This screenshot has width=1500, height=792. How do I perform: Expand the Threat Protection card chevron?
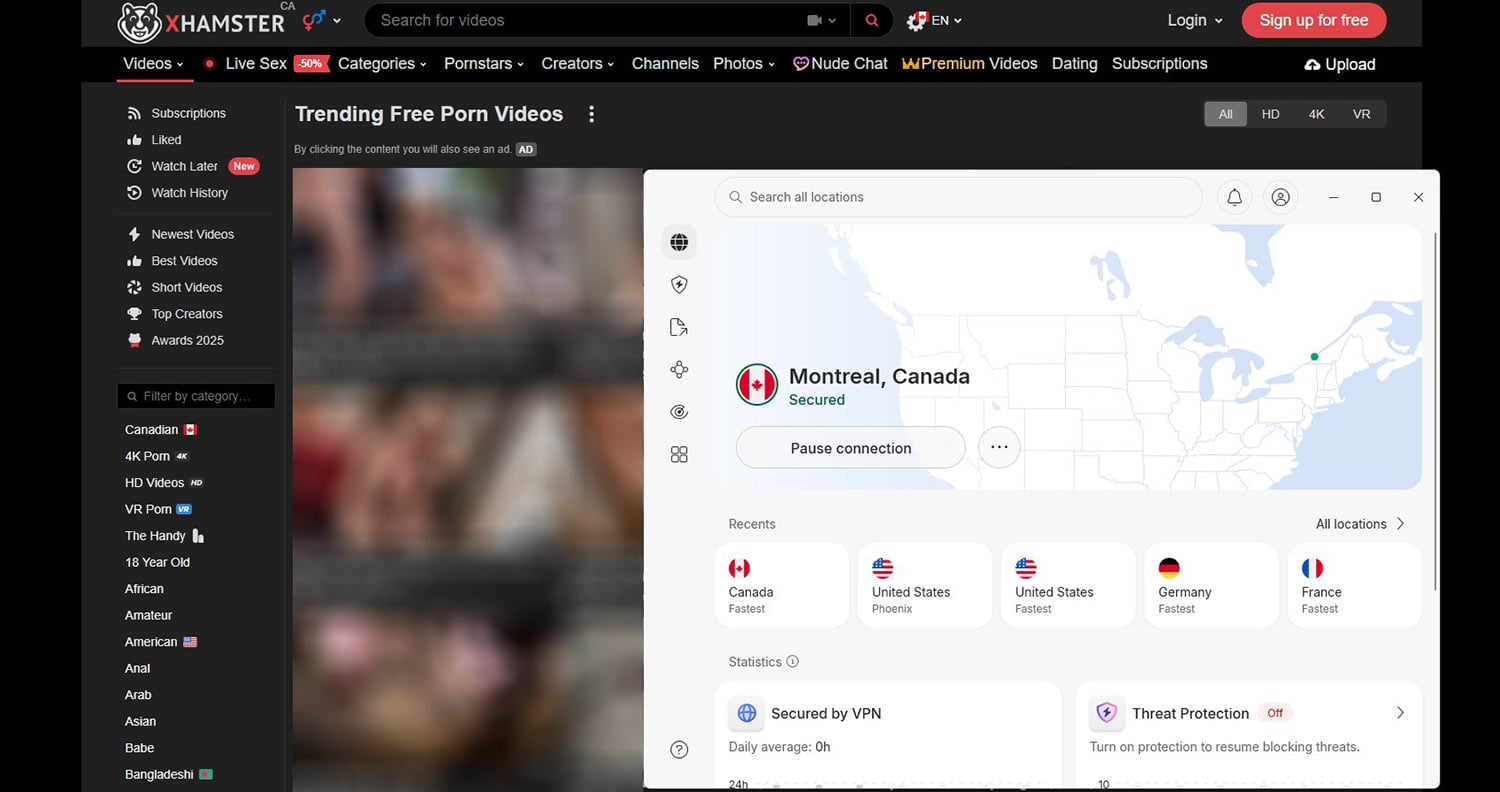[1400, 713]
